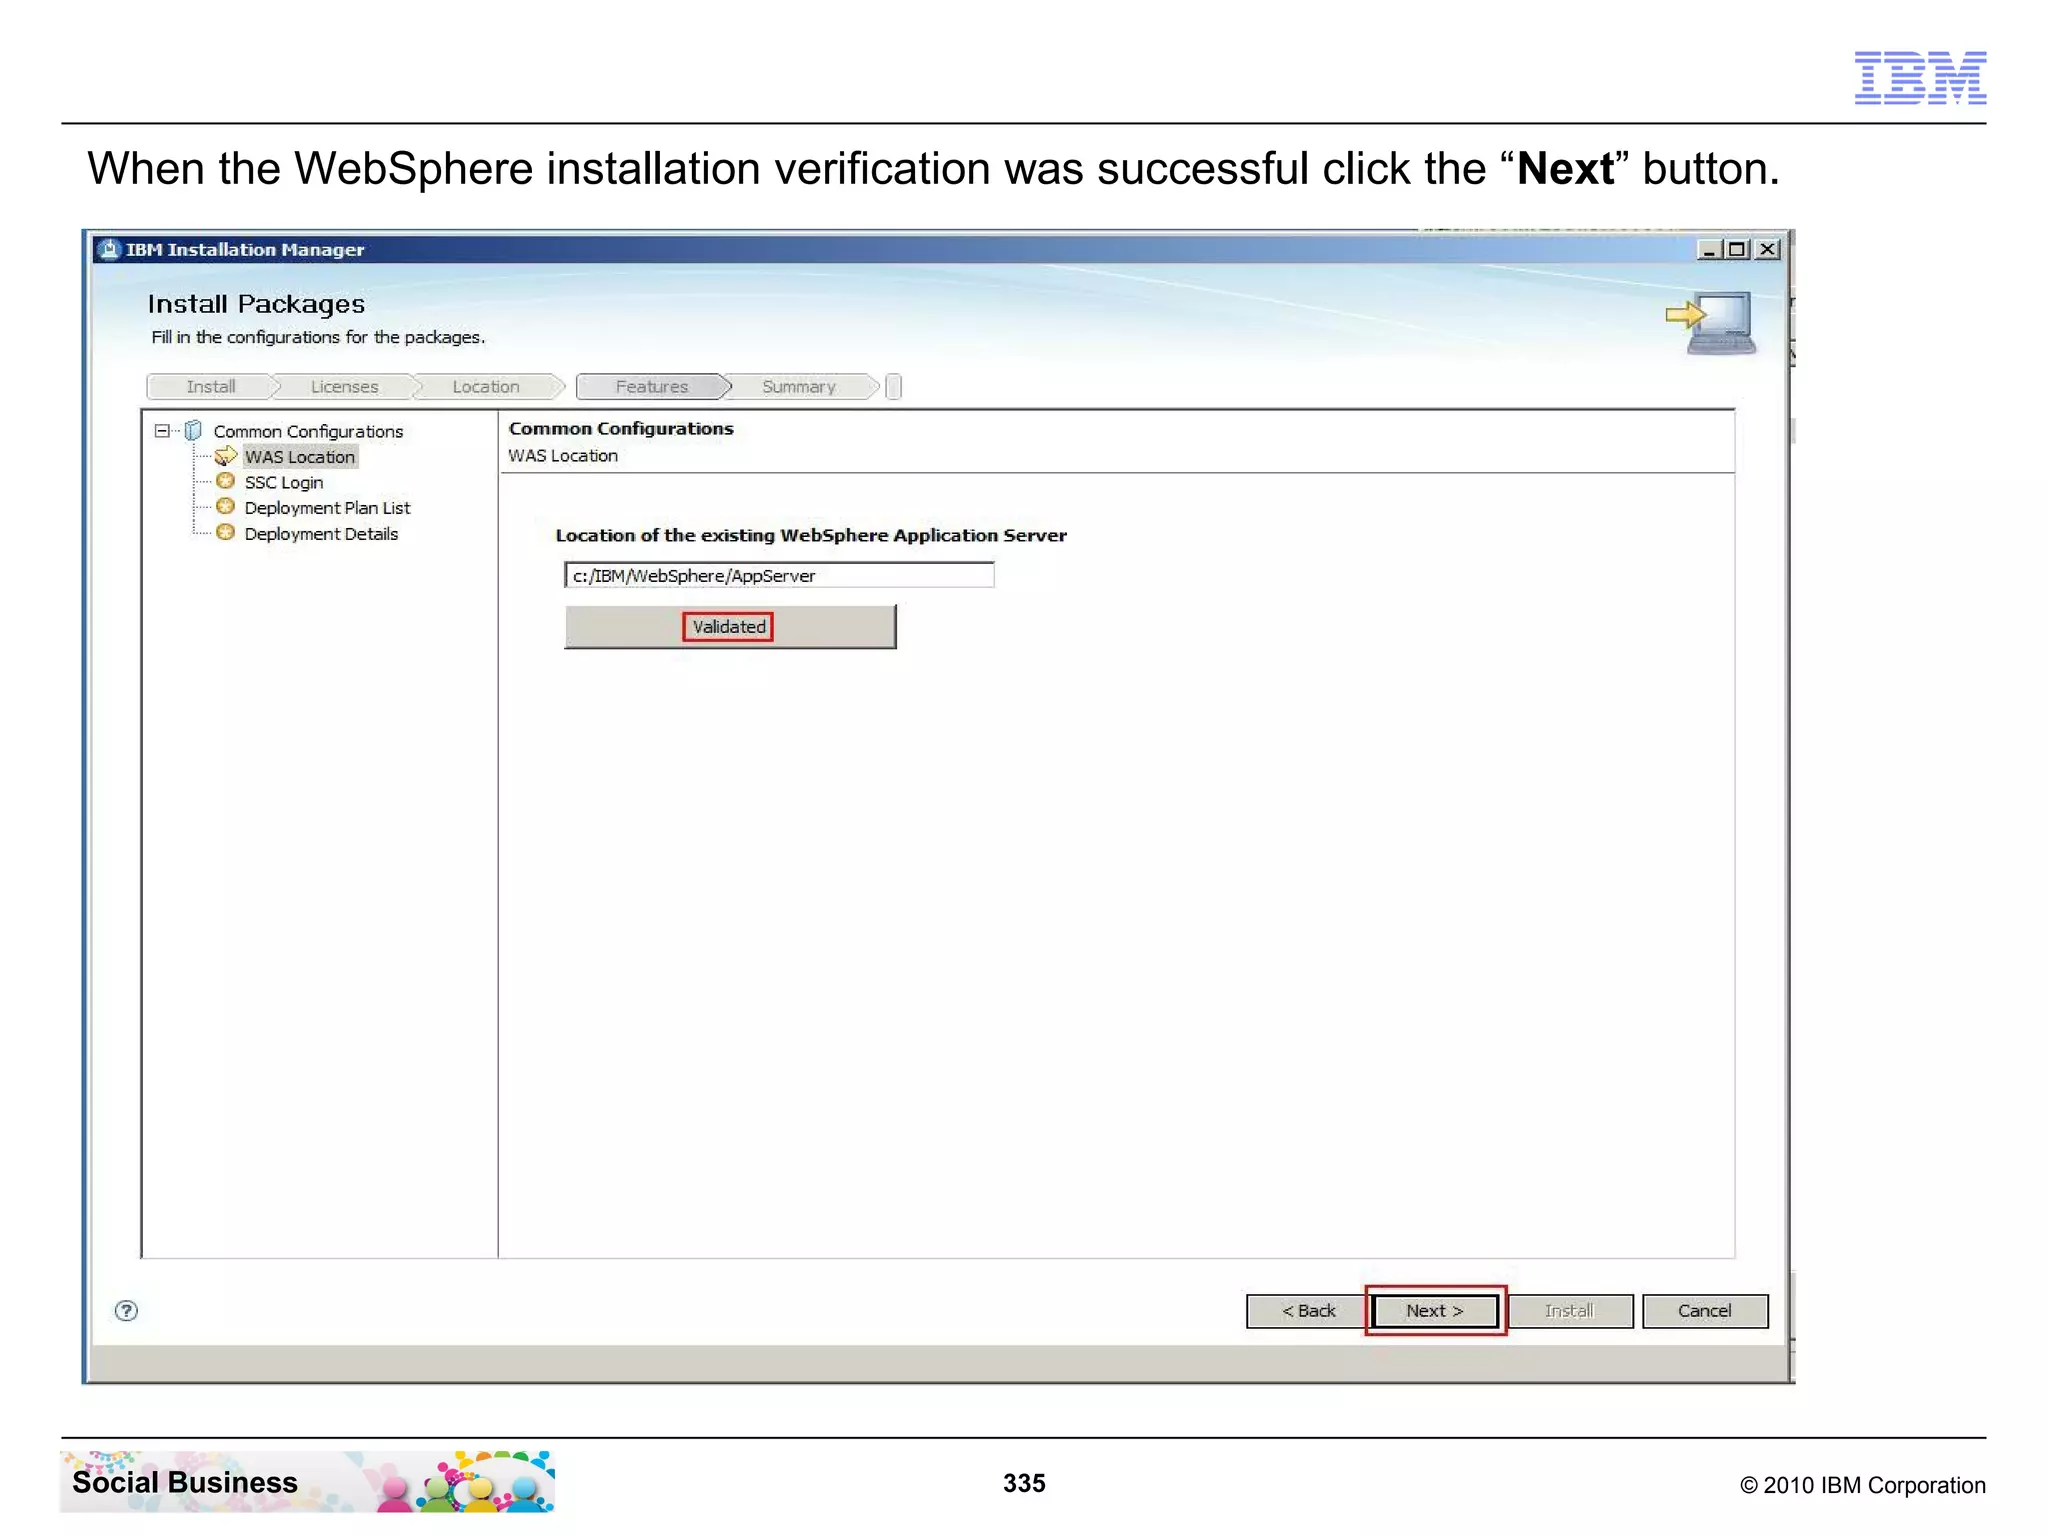The width and height of the screenshot is (2048, 1536).
Task: Click the WebSphere Application Server location field
Action: tap(779, 575)
